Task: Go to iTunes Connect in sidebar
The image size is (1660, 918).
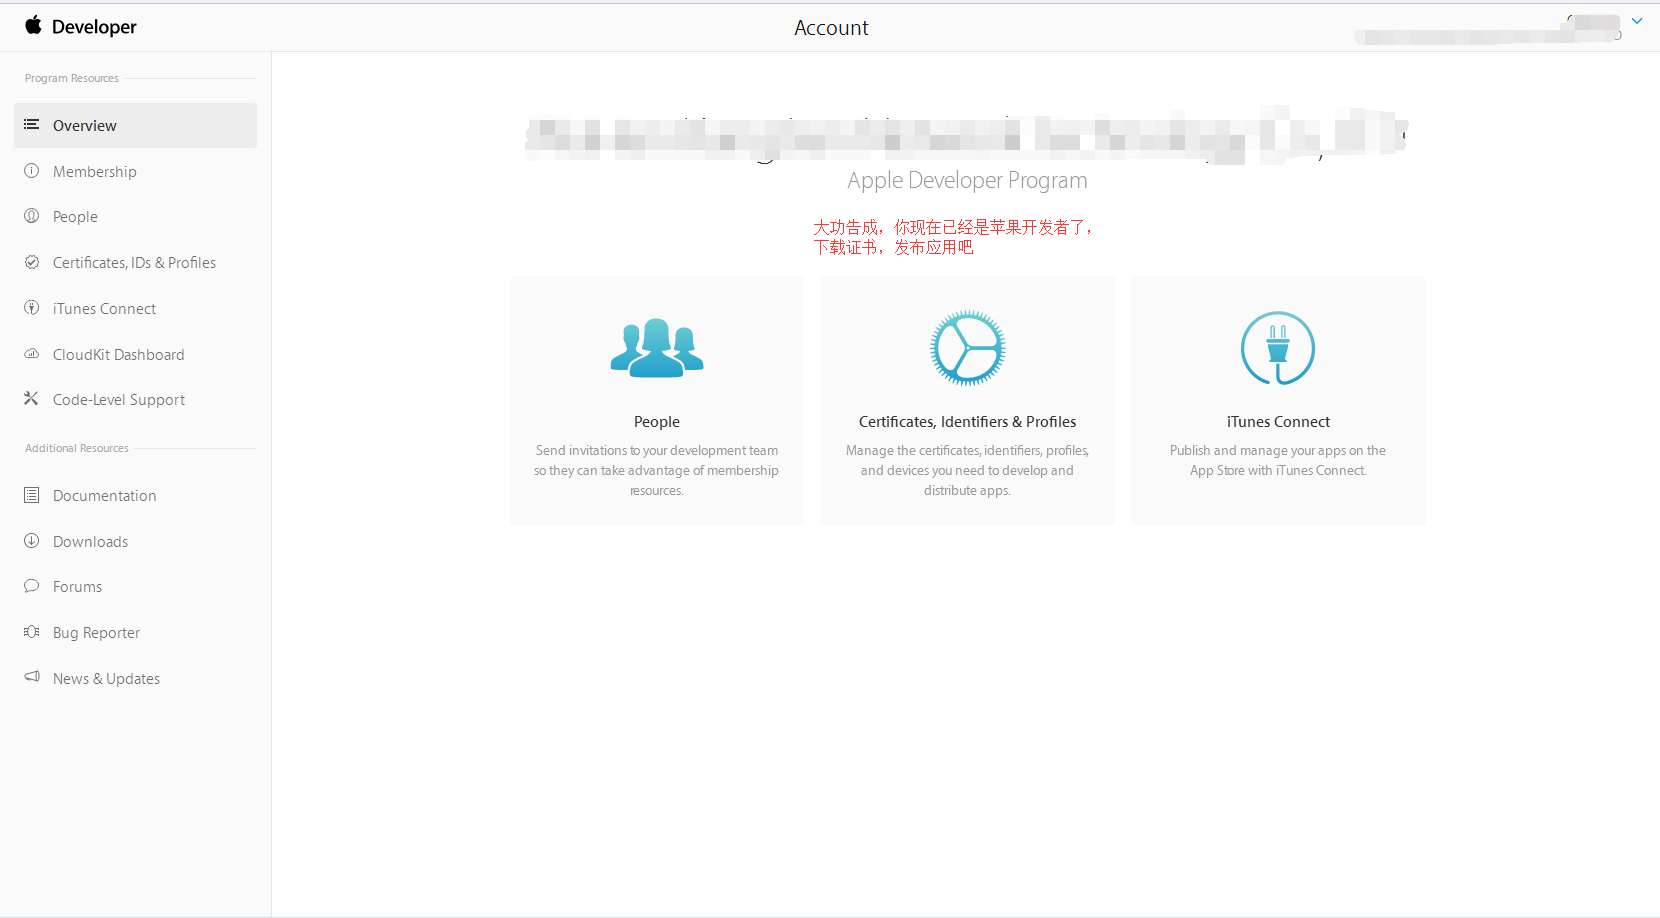Action: [x=104, y=309]
